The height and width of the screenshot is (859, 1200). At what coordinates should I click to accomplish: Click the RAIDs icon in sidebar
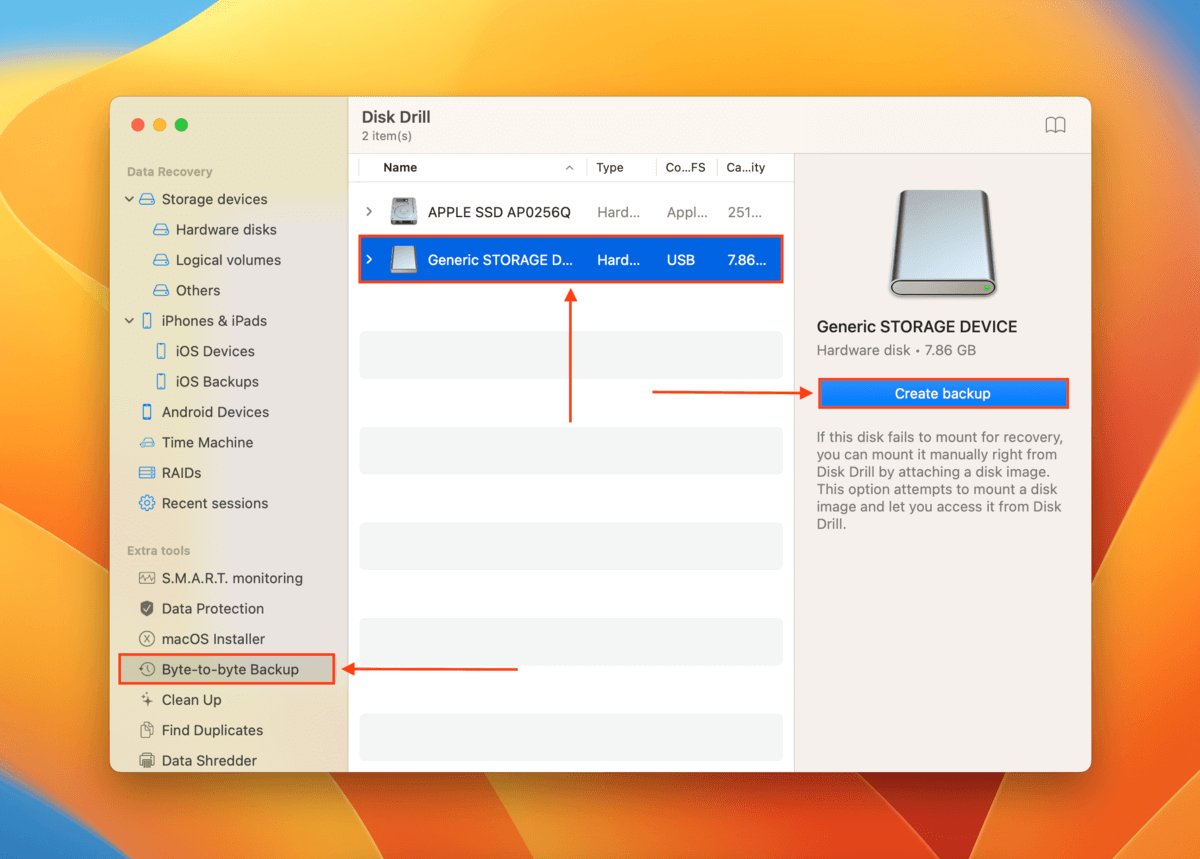coord(147,473)
